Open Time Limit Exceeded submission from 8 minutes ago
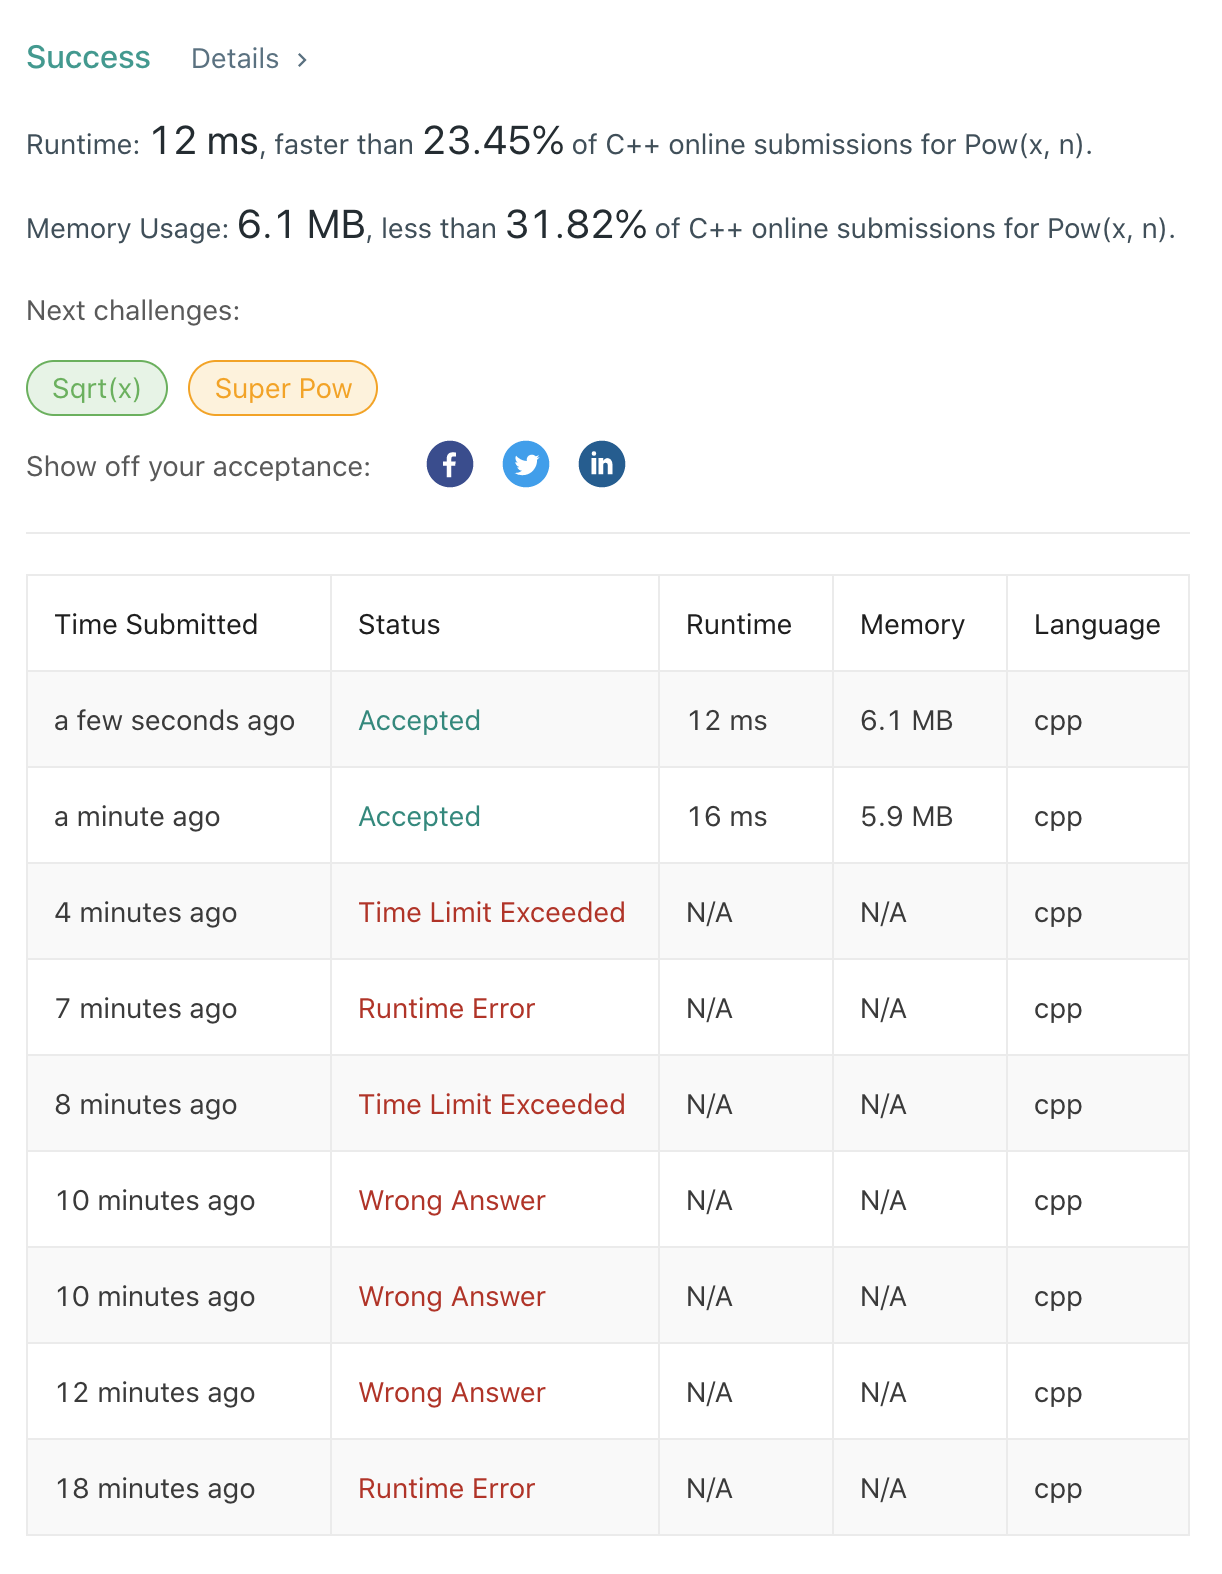Screen dimensions: 1222x1574 [492, 1104]
